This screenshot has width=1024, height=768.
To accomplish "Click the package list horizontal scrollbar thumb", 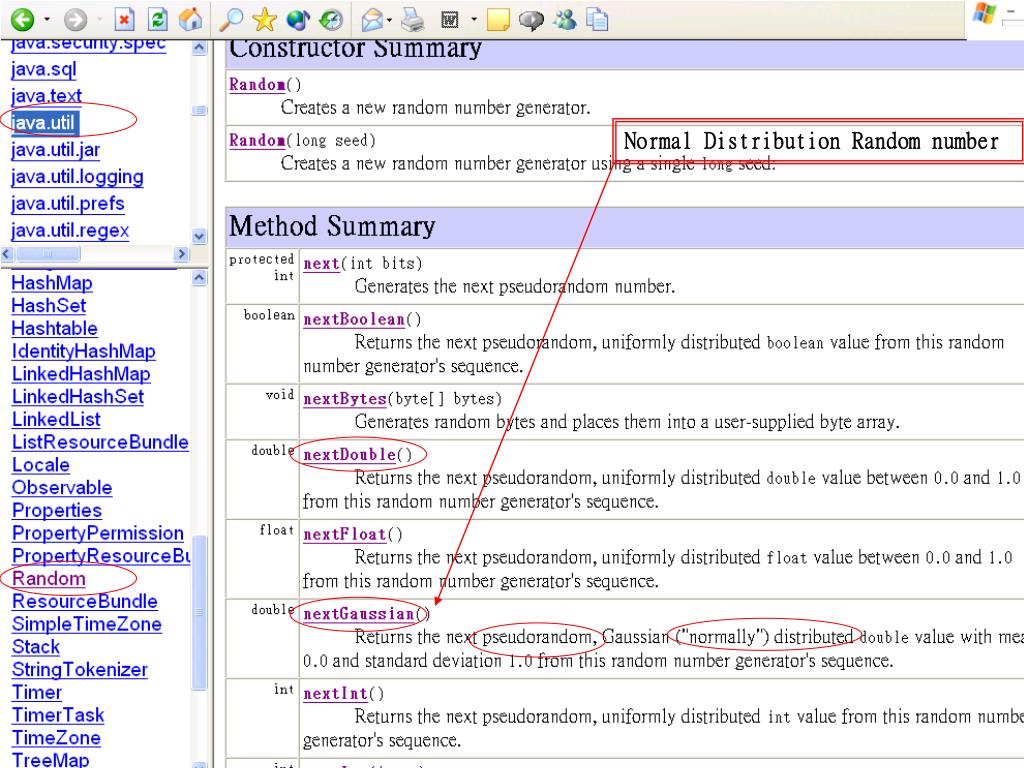I will (48, 253).
